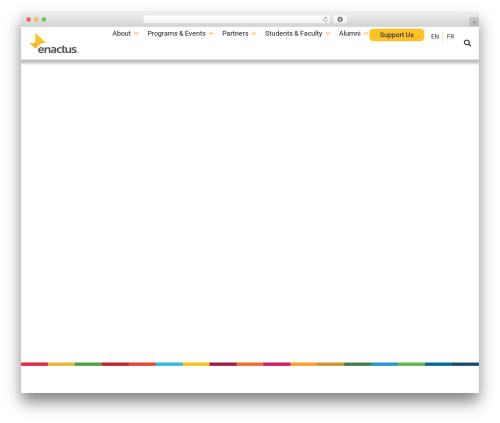Image resolution: width=500 pixels, height=423 pixels.
Task: Expand the Alumni dropdown chevron
Action: (x=366, y=34)
